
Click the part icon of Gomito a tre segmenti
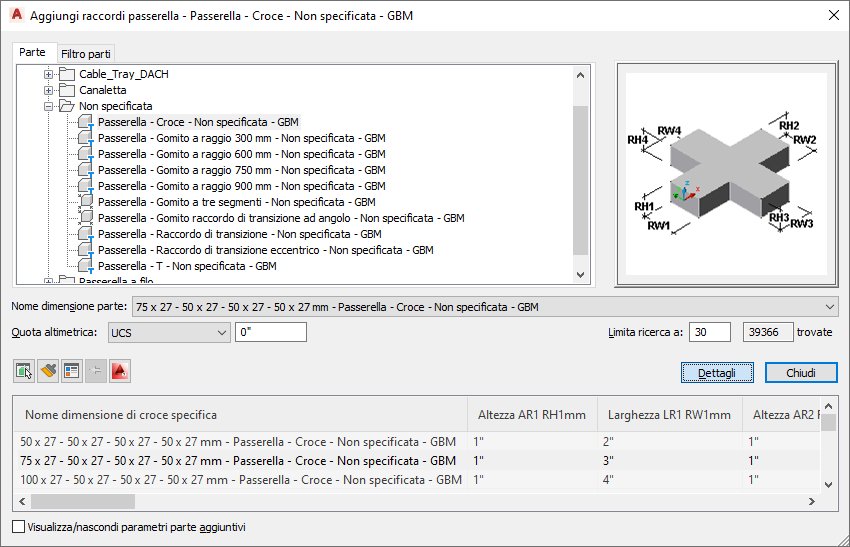86,202
